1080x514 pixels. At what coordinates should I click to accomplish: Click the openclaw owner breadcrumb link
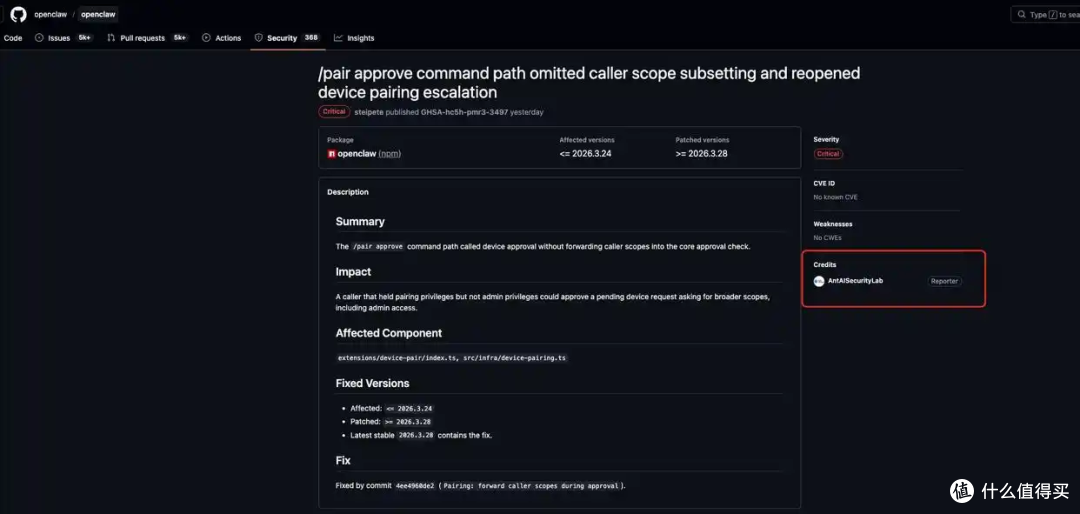50,14
